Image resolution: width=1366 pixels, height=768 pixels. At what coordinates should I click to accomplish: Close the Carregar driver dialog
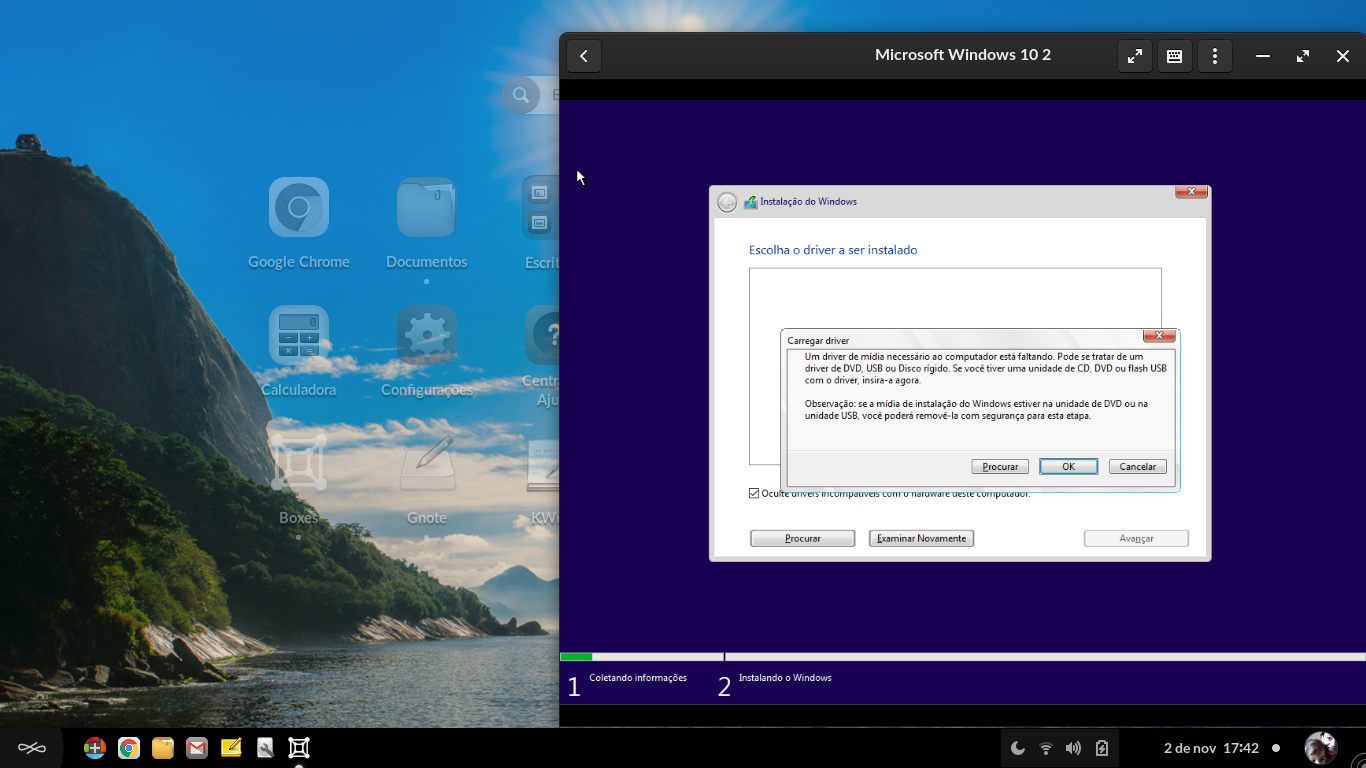coord(1159,336)
